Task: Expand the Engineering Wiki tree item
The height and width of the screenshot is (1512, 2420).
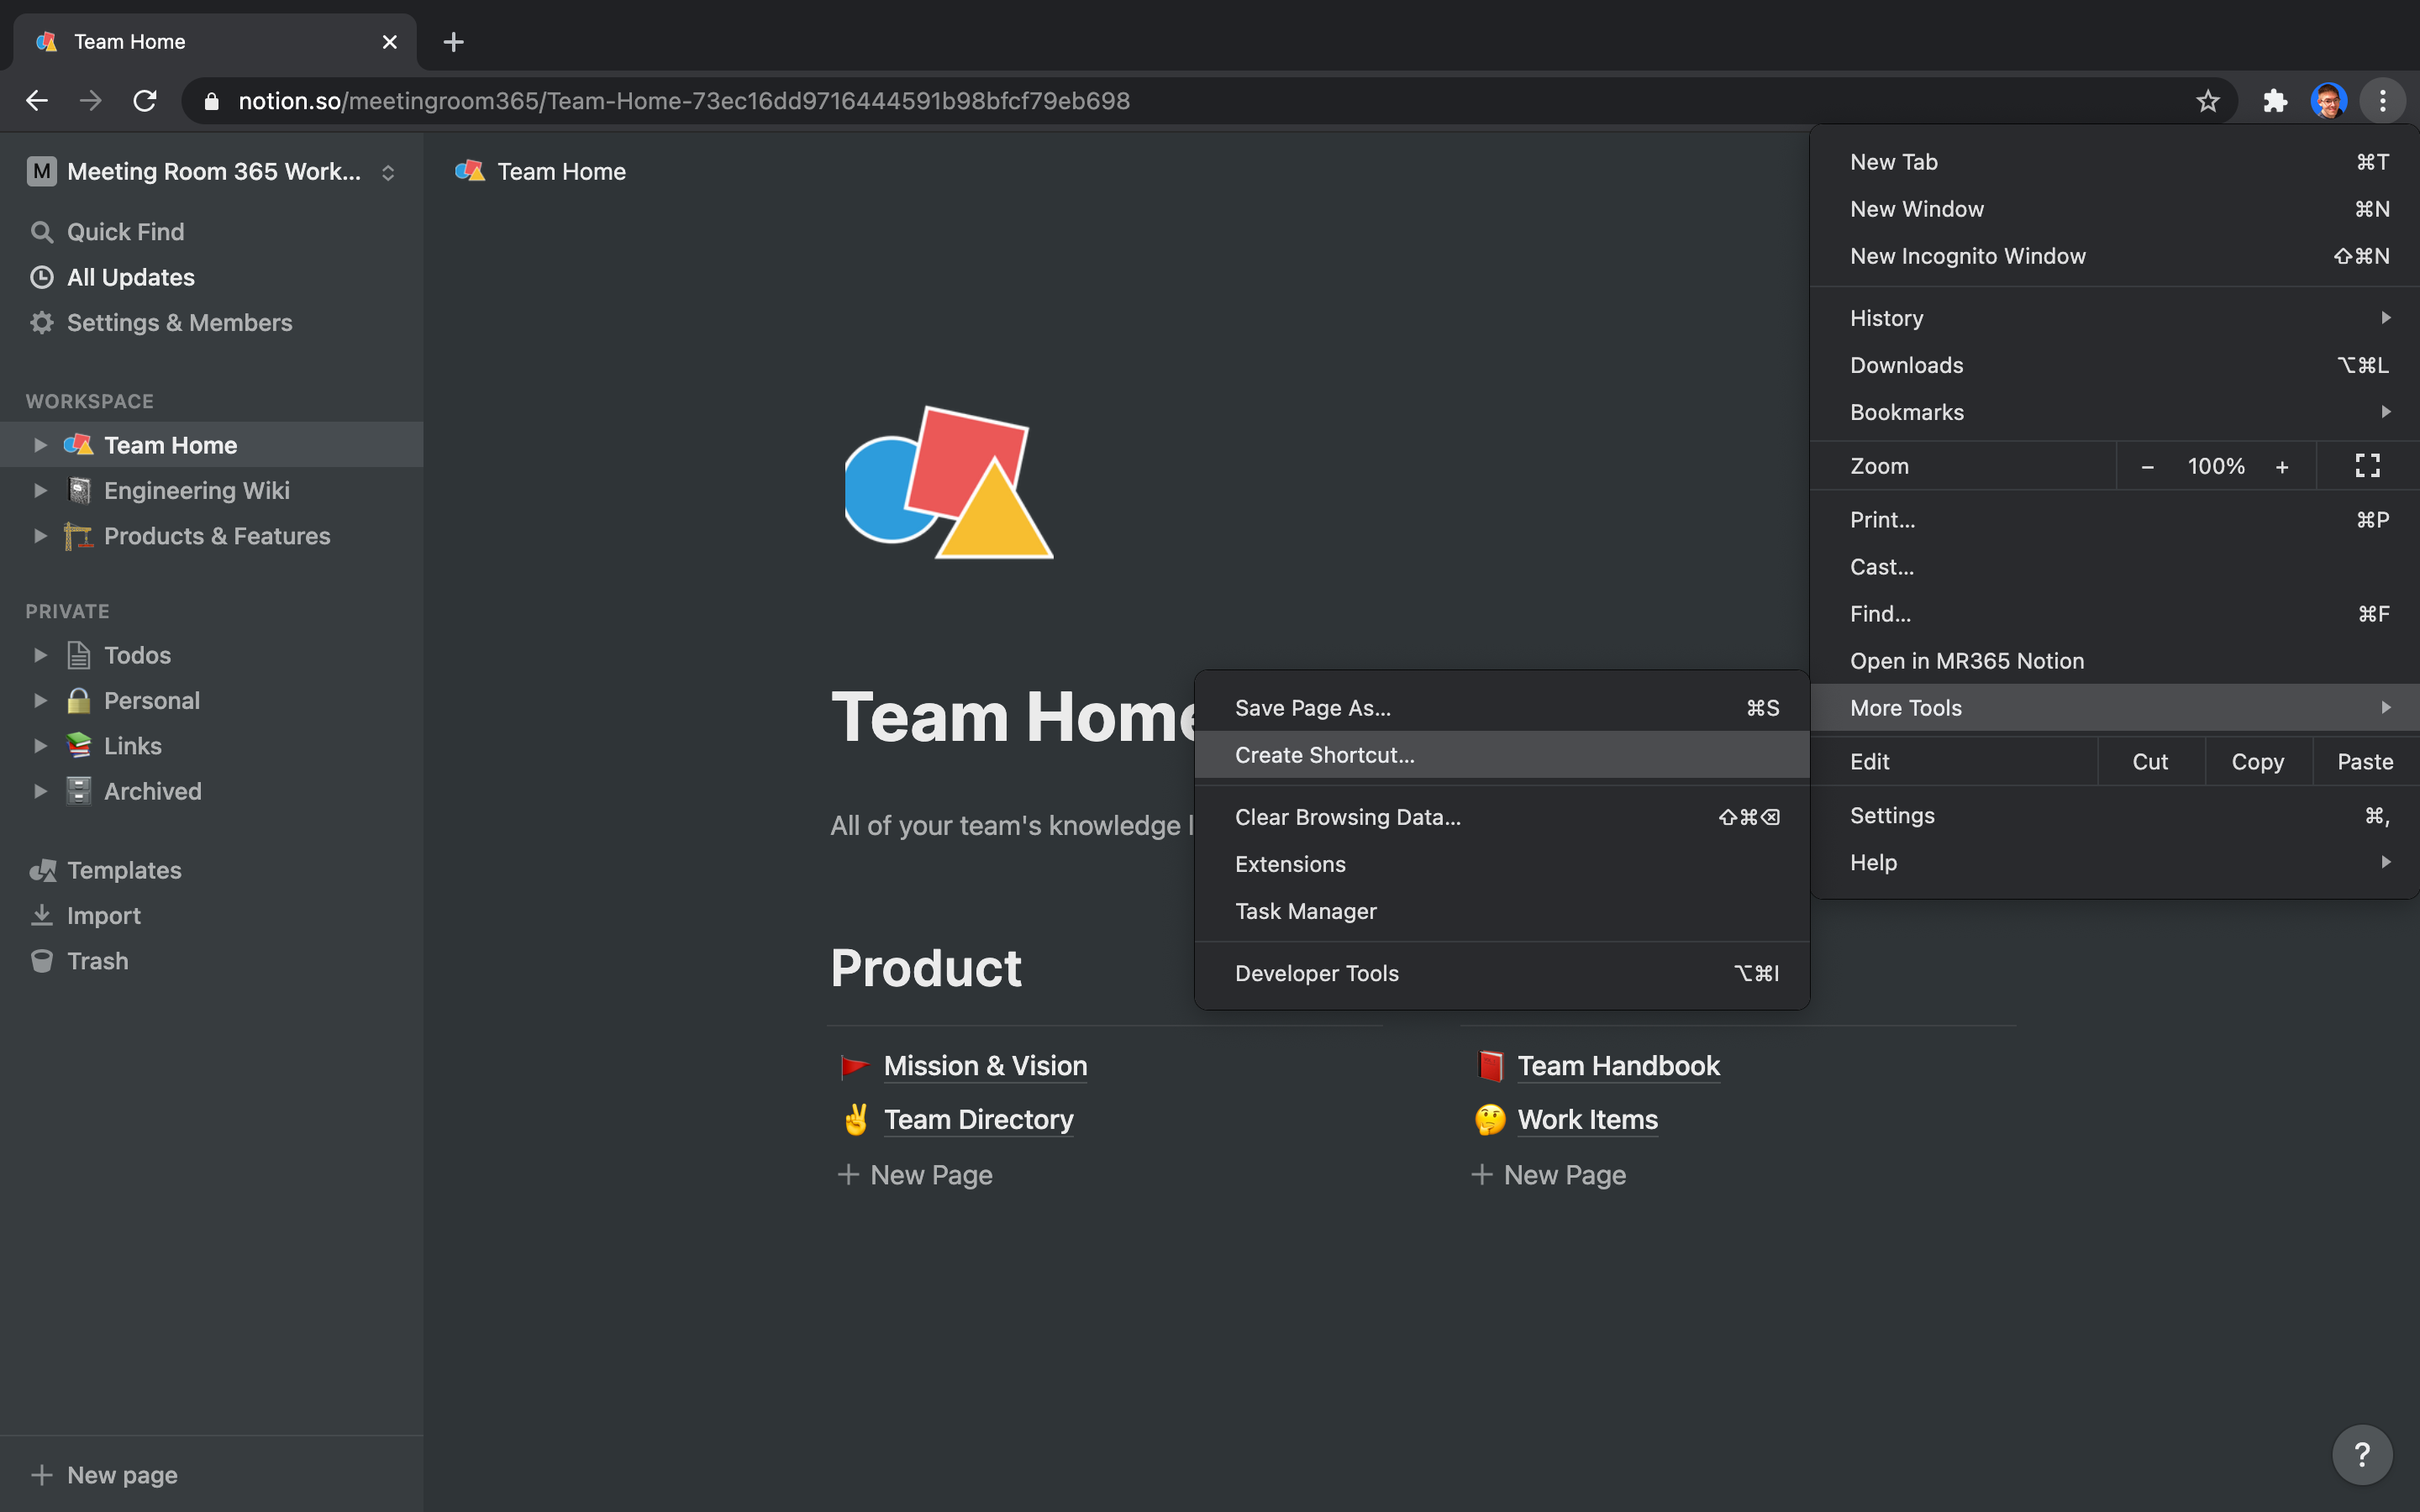Action: point(40,490)
